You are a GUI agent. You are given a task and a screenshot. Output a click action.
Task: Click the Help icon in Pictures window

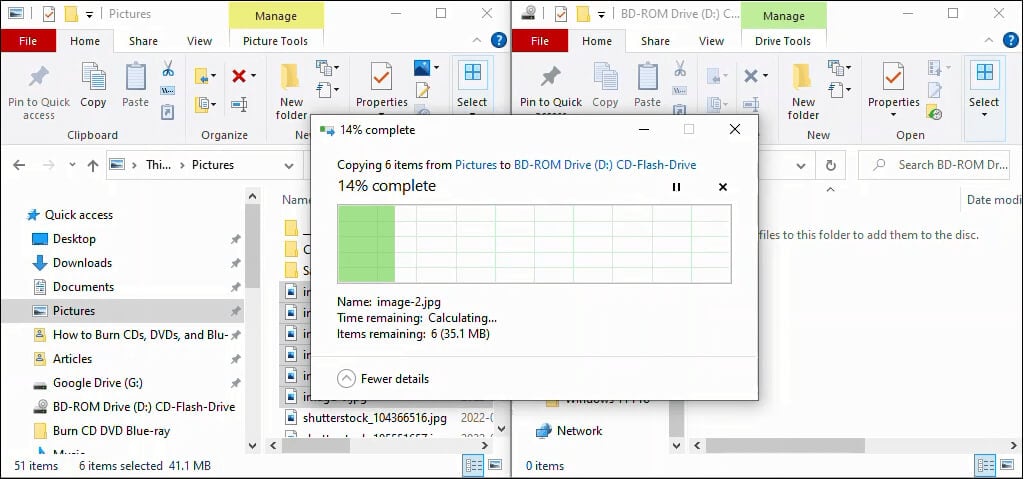499,41
